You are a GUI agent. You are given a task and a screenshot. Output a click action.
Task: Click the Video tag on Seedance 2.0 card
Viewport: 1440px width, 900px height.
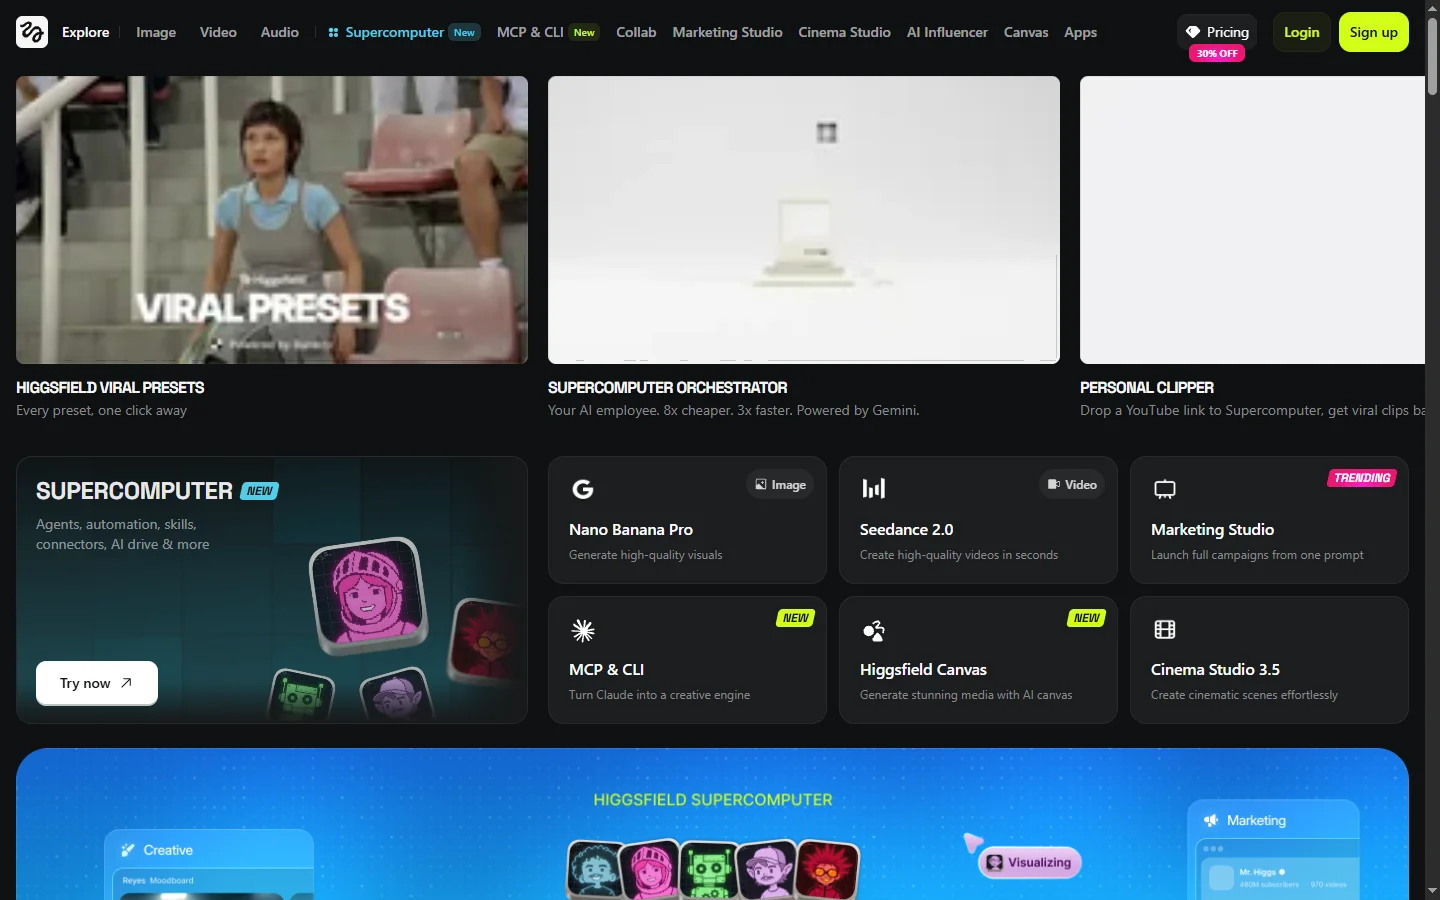click(x=1071, y=485)
